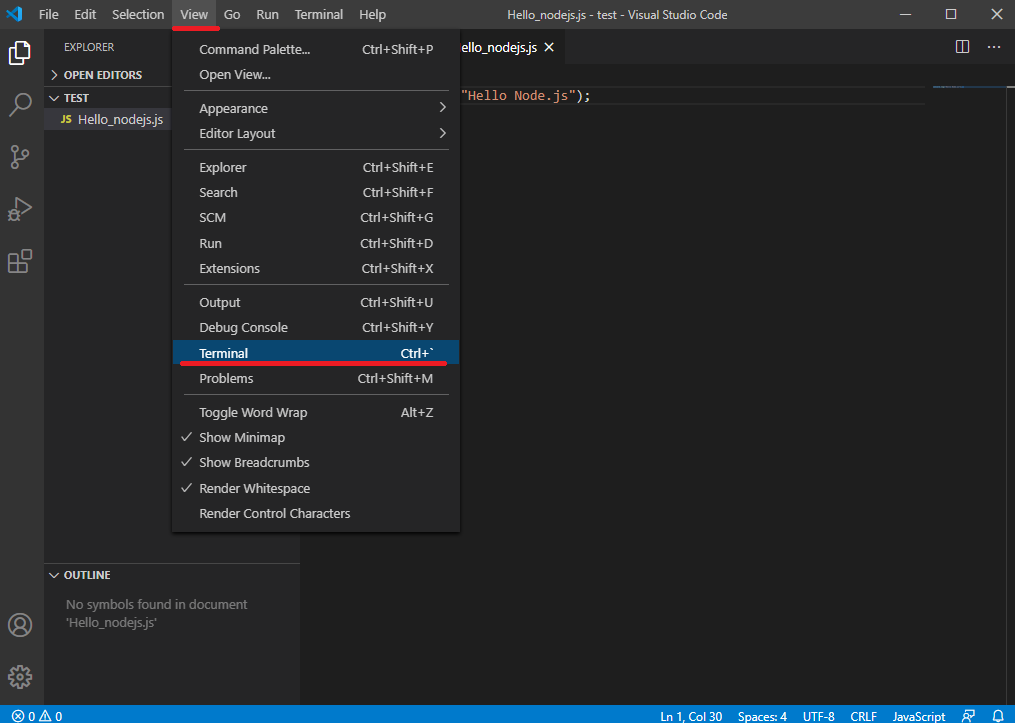
Task: Toggle Show Breadcrumbs option
Action: (x=316, y=463)
